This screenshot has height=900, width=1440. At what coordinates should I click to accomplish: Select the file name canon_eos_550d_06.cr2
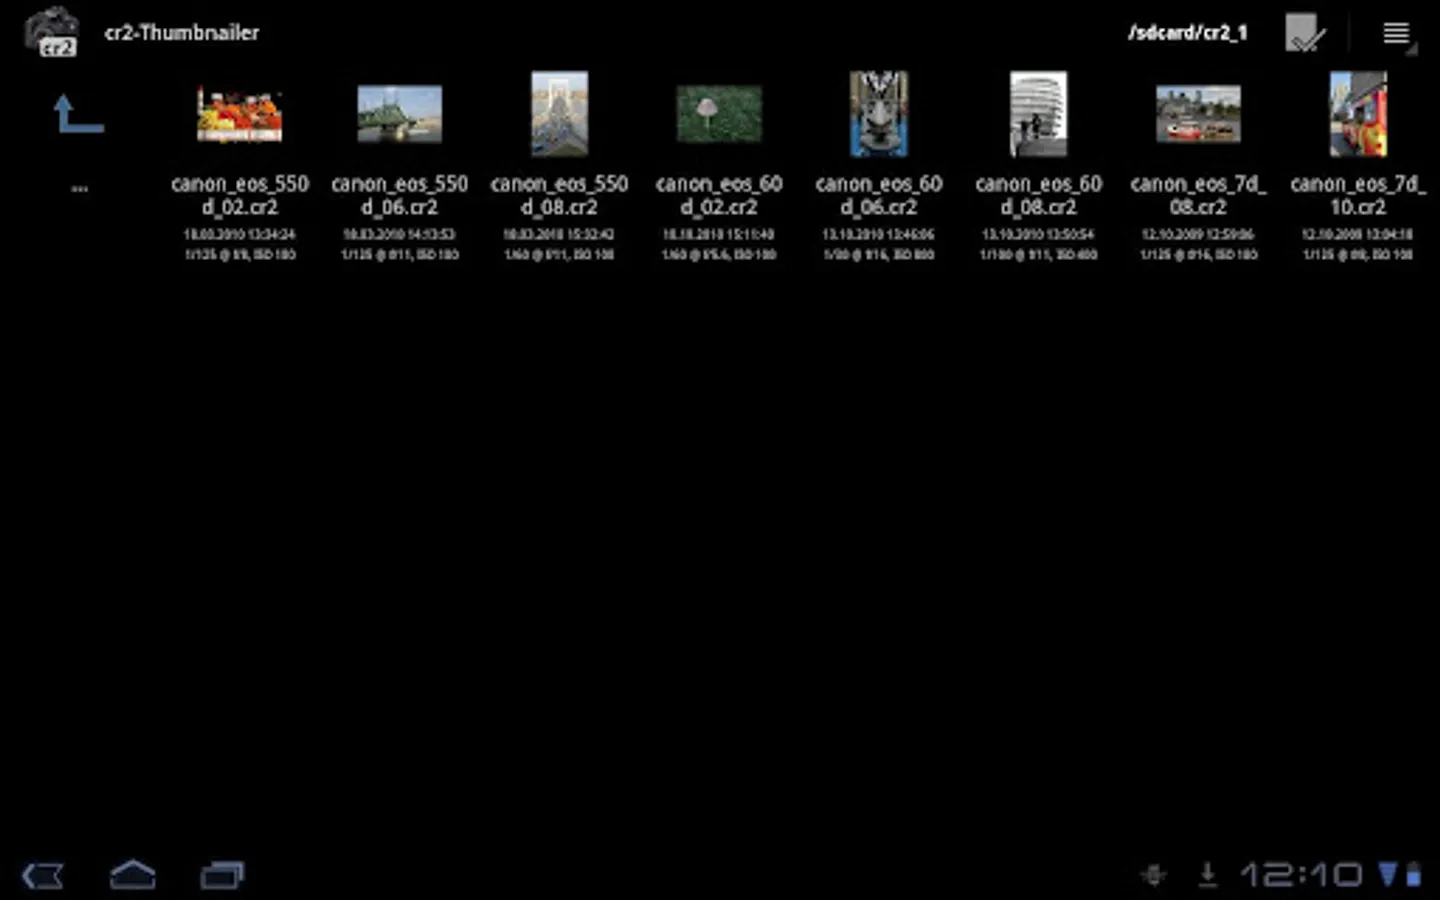pyautogui.click(x=400, y=195)
